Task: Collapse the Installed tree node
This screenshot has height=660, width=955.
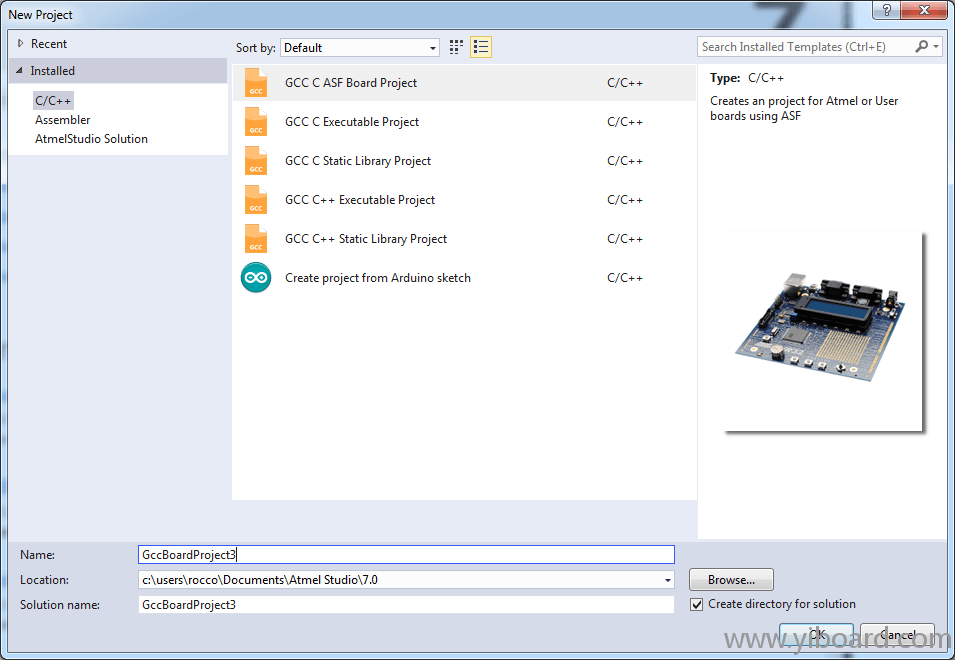Action: pos(19,71)
